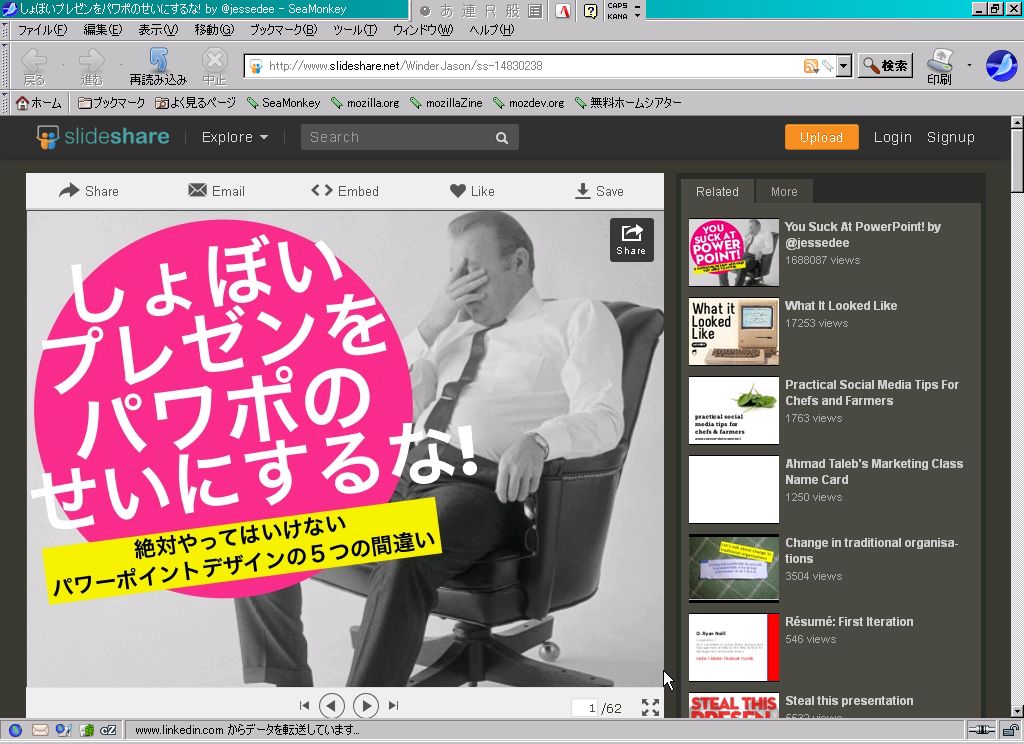The image size is (1024, 744).
Task: Open the 無料ホームシアター bookmark
Action: tap(628, 103)
